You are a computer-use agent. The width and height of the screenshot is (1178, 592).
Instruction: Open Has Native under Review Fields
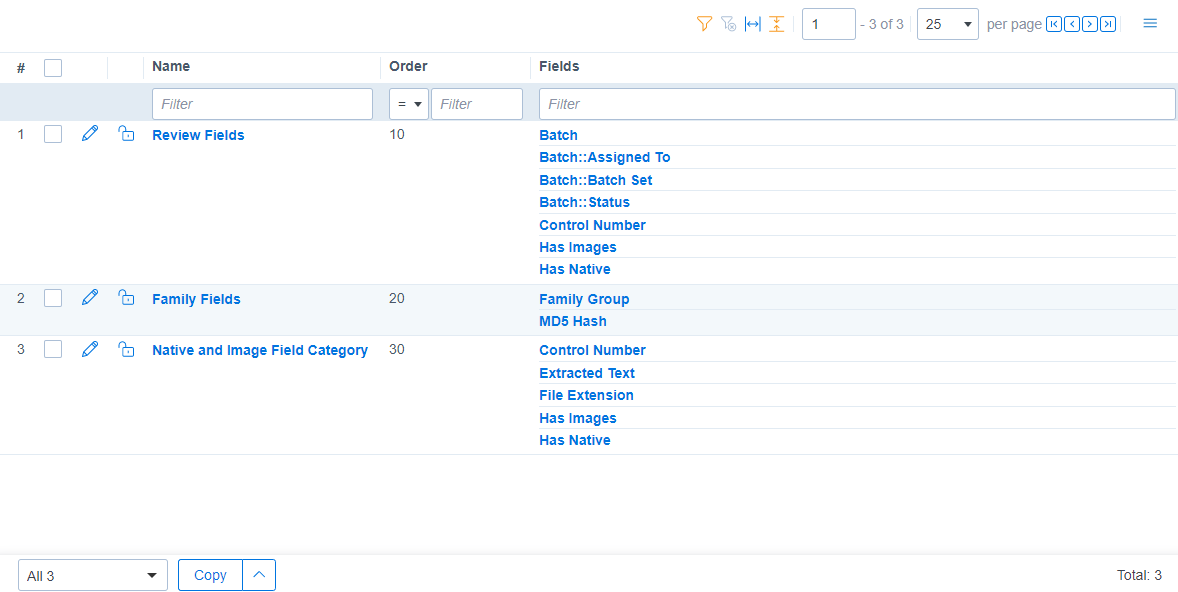pos(575,269)
